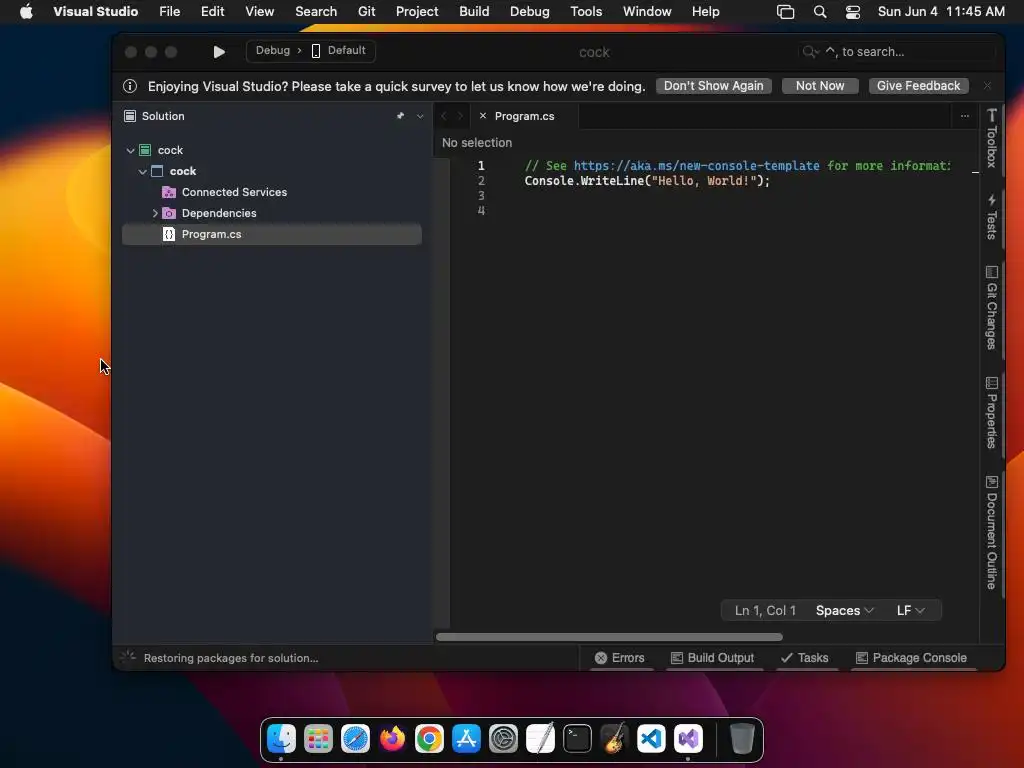Image resolution: width=1024 pixels, height=768 pixels.
Task: Click Restoring packages status text
Action: [231, 658]
